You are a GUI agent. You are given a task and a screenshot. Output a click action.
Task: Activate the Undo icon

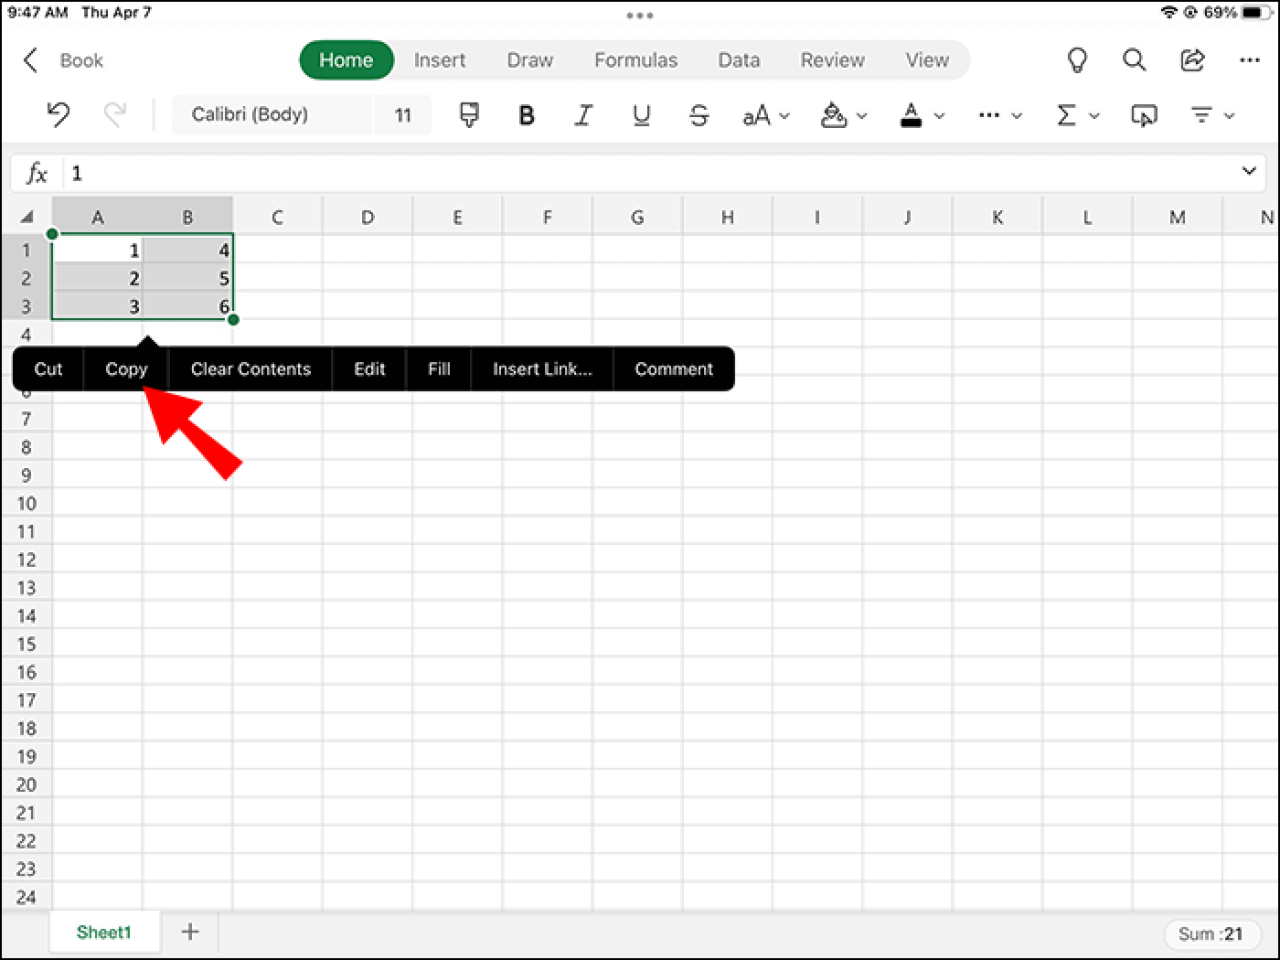coord(57,114)
